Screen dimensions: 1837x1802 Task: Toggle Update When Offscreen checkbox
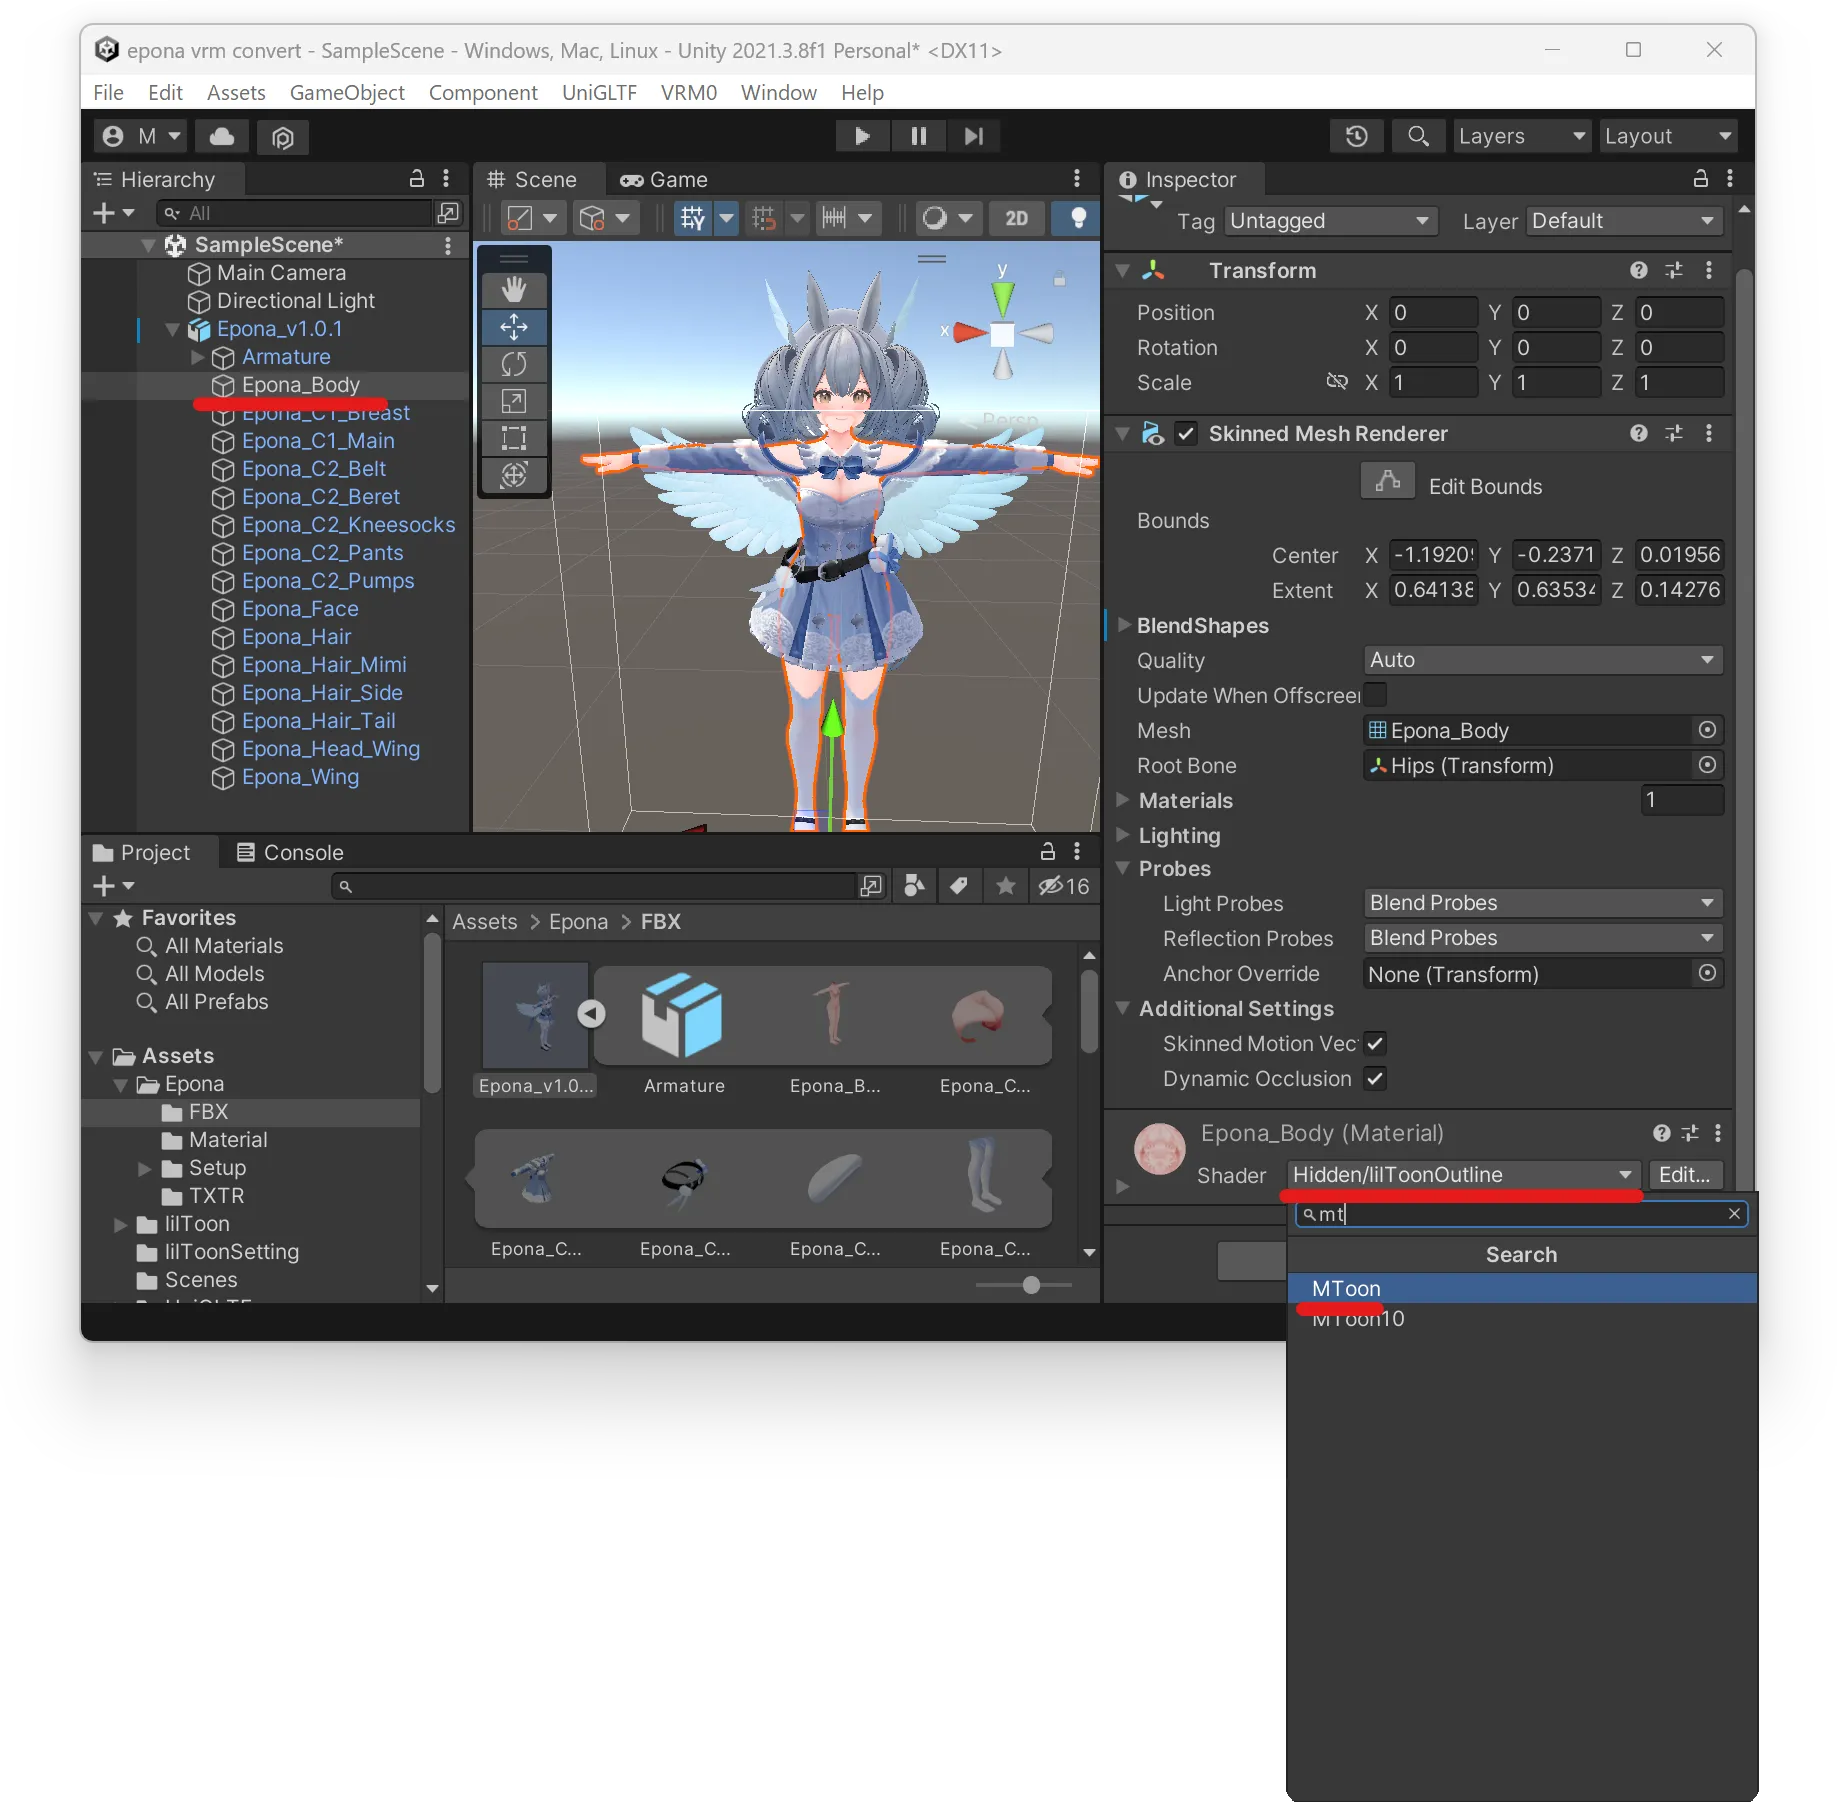1376,694
